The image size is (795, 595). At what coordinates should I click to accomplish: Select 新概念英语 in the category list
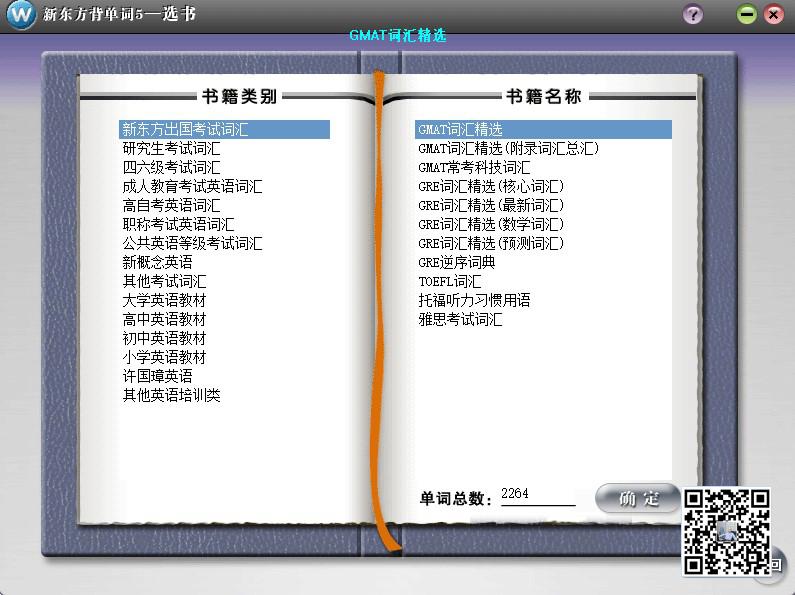(157, 262)
